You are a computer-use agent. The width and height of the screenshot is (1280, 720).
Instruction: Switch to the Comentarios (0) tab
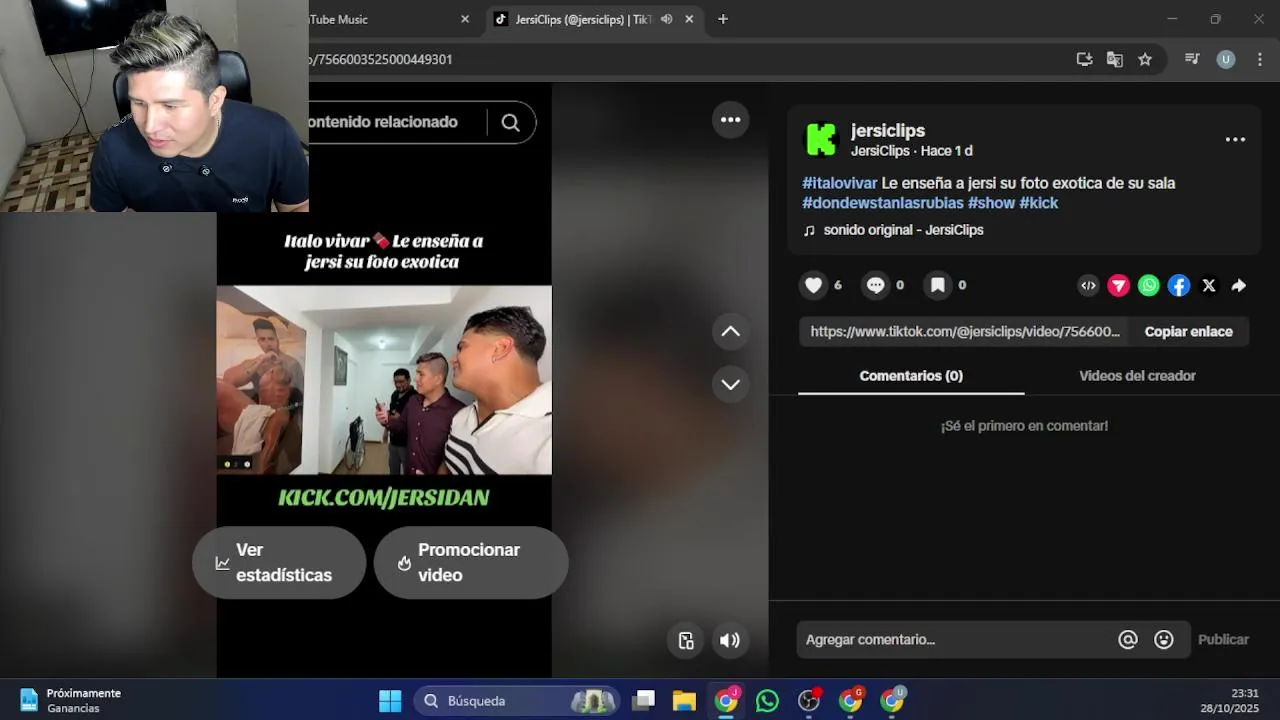pos(911,376)
